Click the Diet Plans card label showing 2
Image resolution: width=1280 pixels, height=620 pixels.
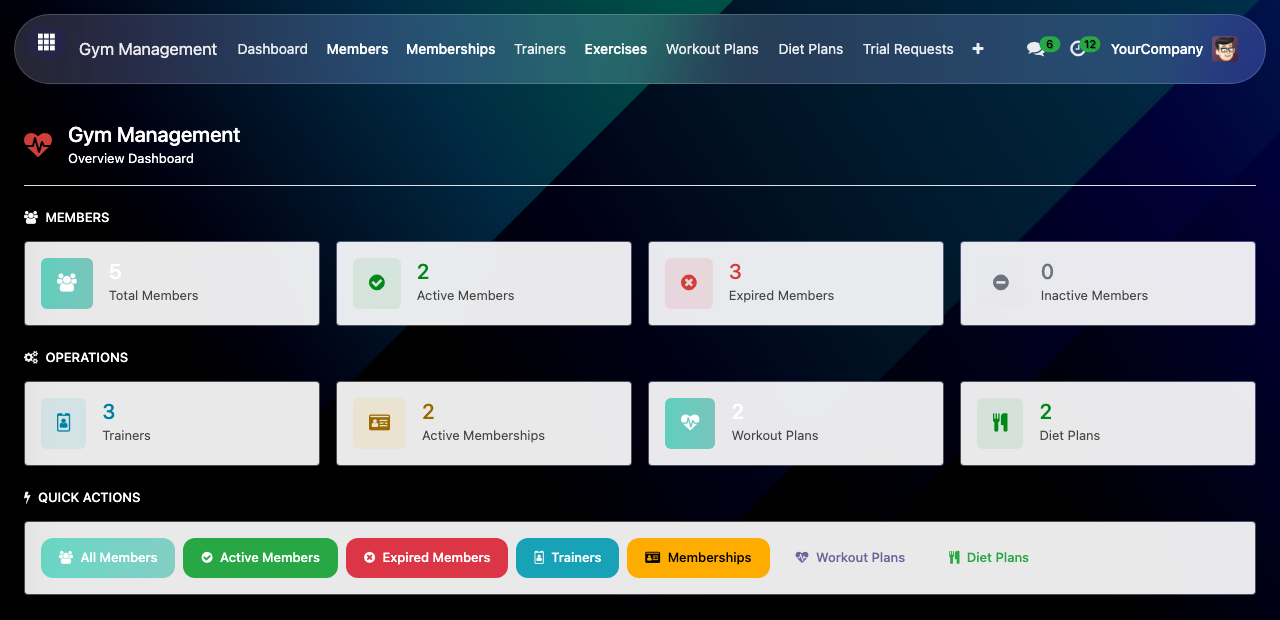[1070, 436]
